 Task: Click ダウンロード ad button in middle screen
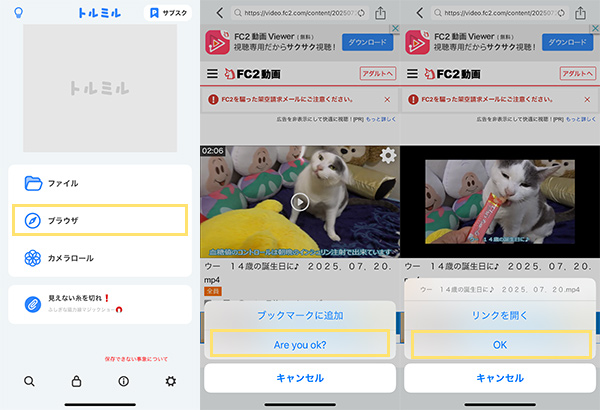pyautogui.click(x=367, y=42)
